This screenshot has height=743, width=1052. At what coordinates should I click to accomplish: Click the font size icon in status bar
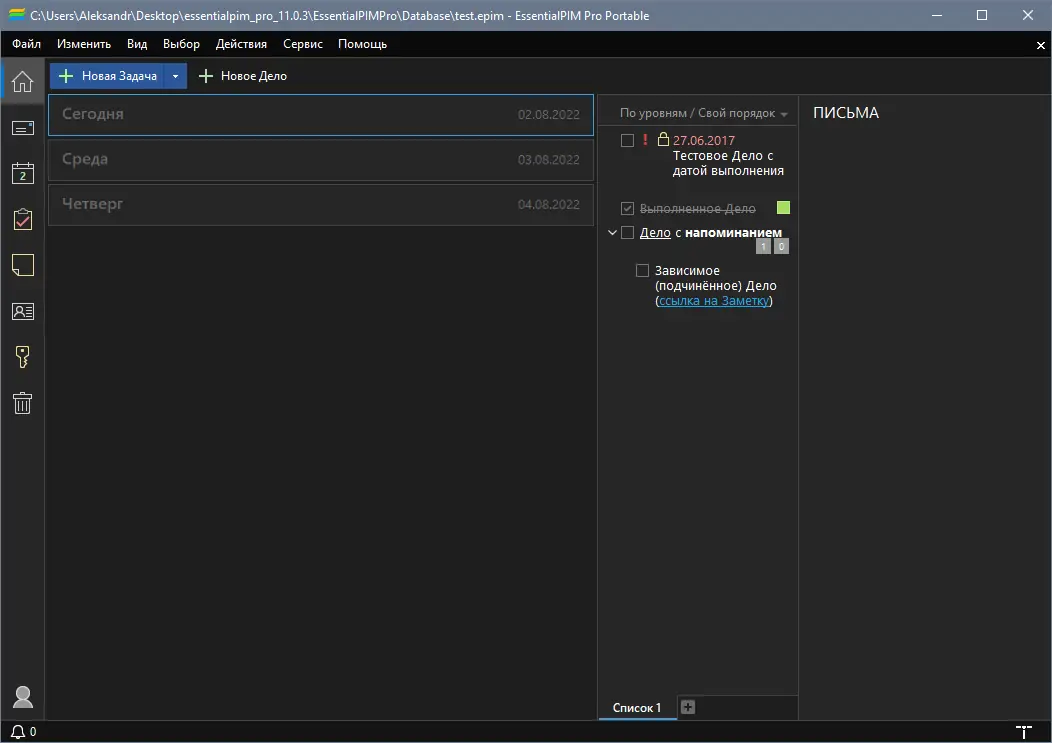(1023, 732)
